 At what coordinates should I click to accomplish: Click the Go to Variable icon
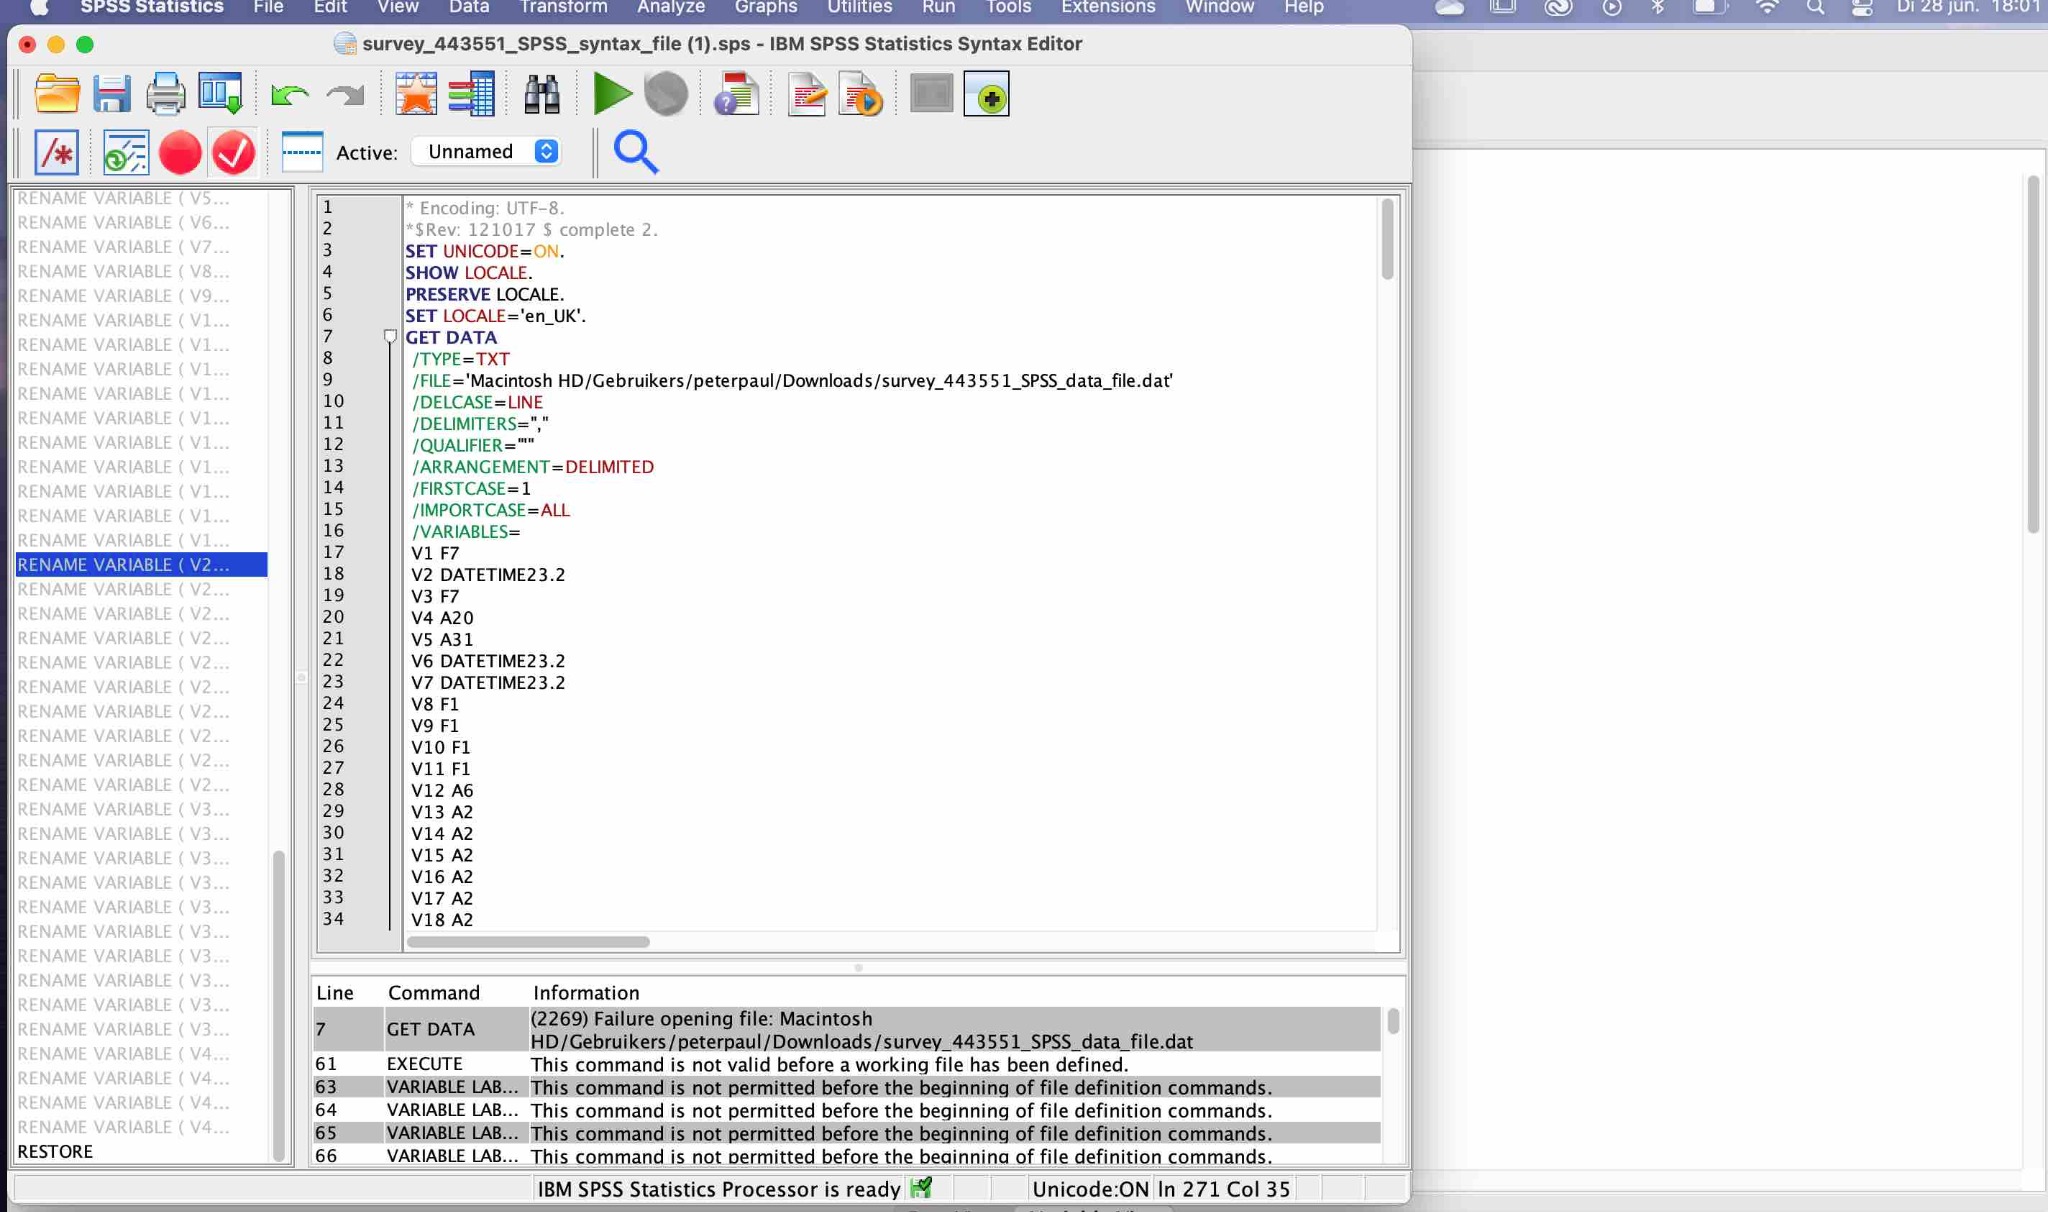[471, 94]
